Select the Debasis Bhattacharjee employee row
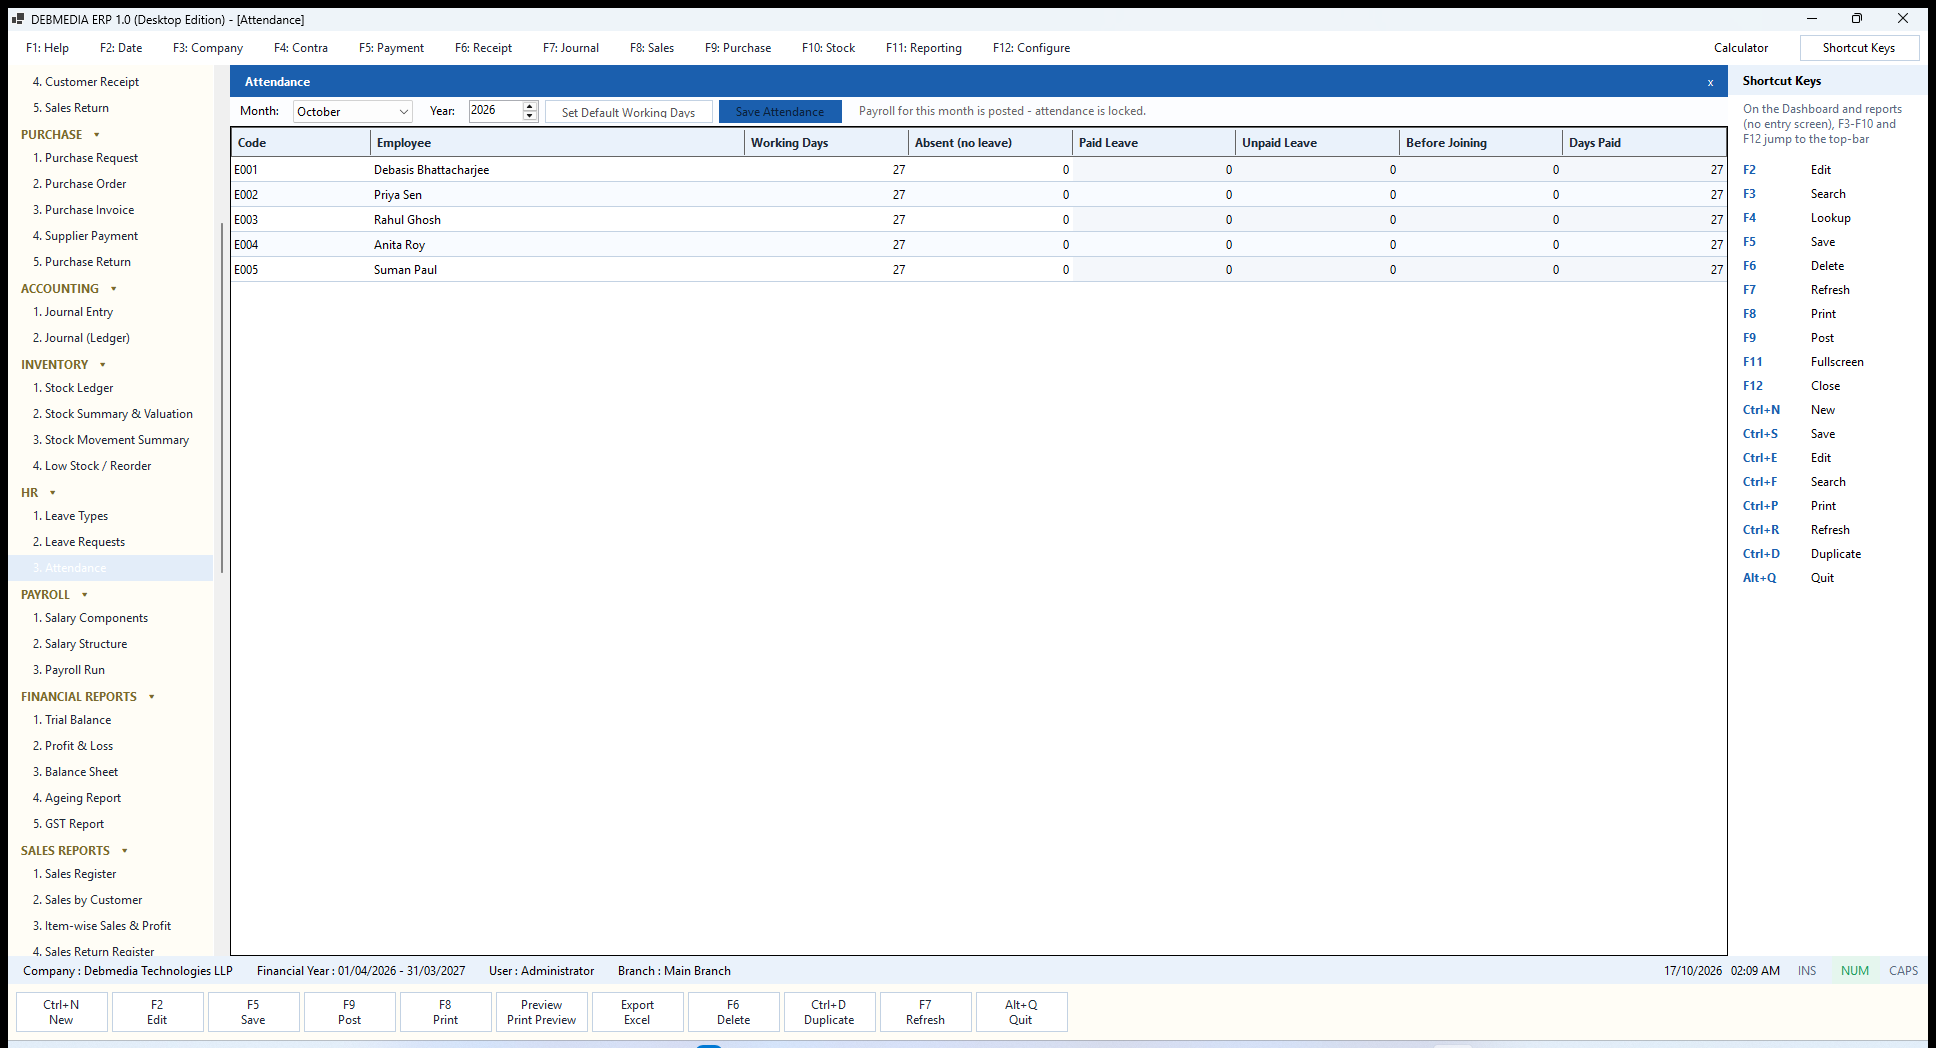The width and height of the screenshot is (1936, 1048). [x=979, y=170]
